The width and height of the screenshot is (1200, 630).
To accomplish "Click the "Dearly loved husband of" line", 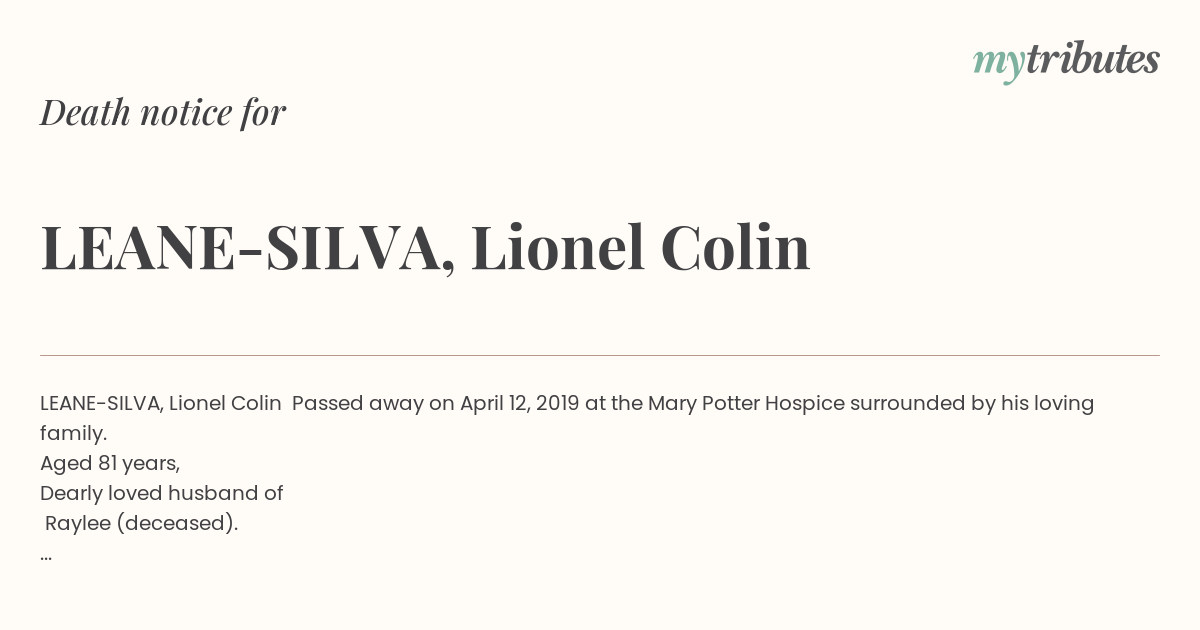I will pyautogui.click(x=162, y=493).
